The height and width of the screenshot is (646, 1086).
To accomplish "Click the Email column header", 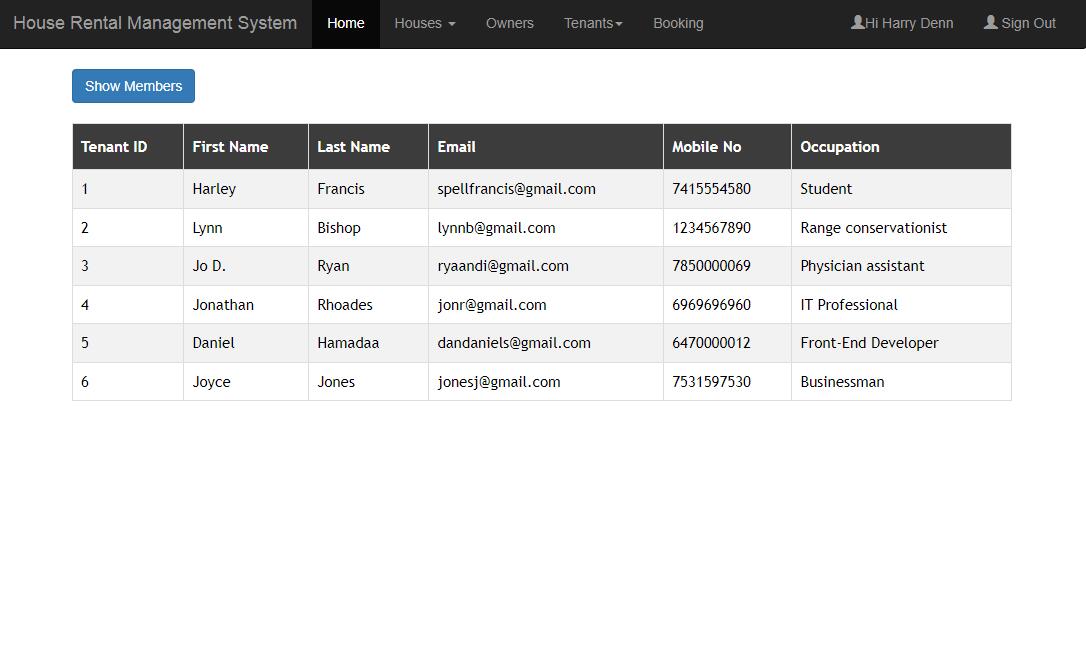I will click(456, 147).
